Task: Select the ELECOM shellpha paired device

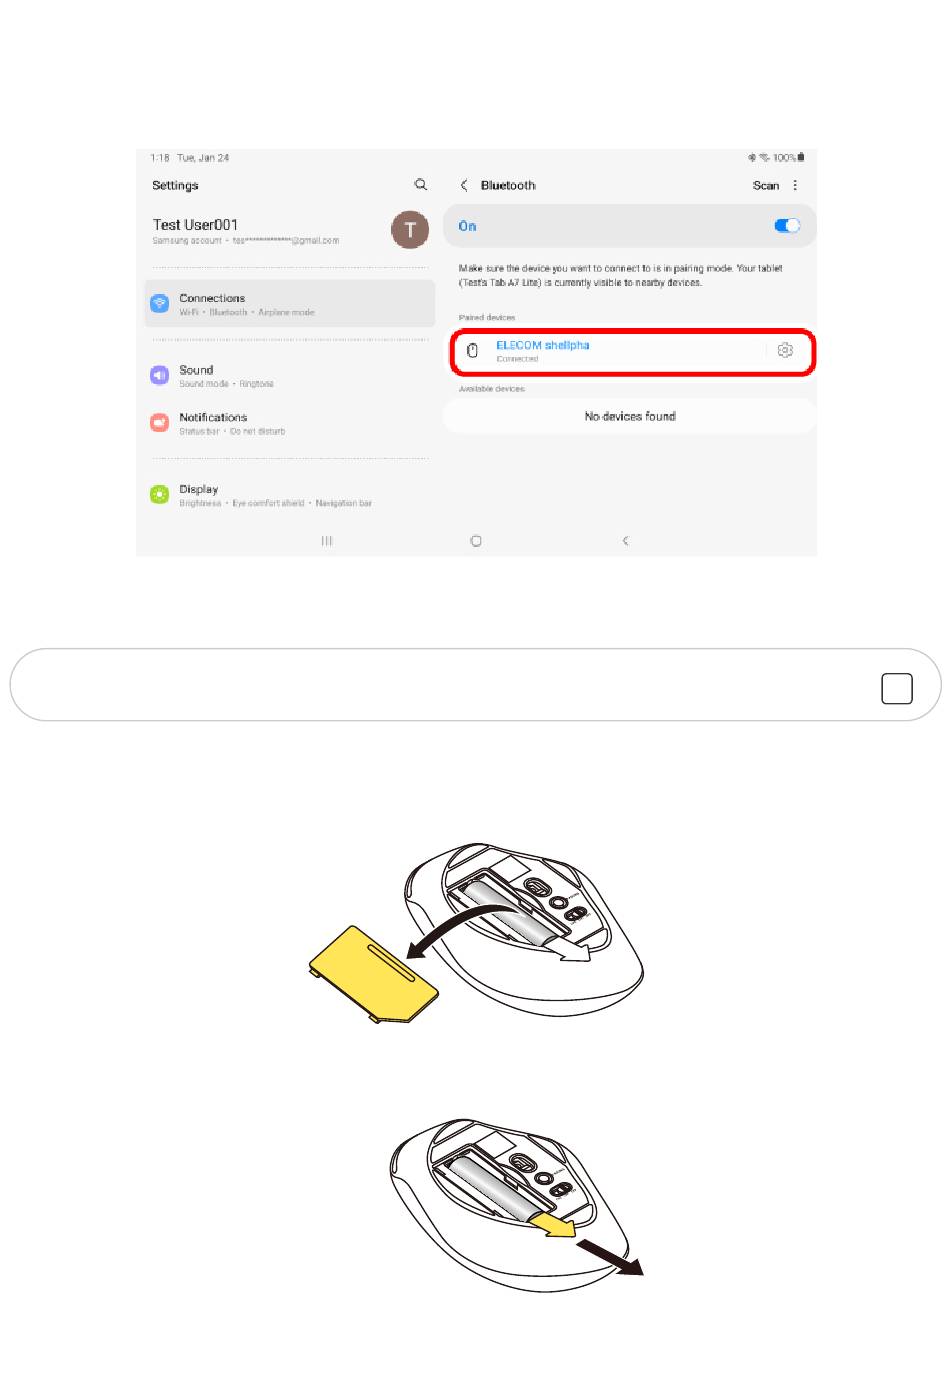Action: click(x=632, y=351)
